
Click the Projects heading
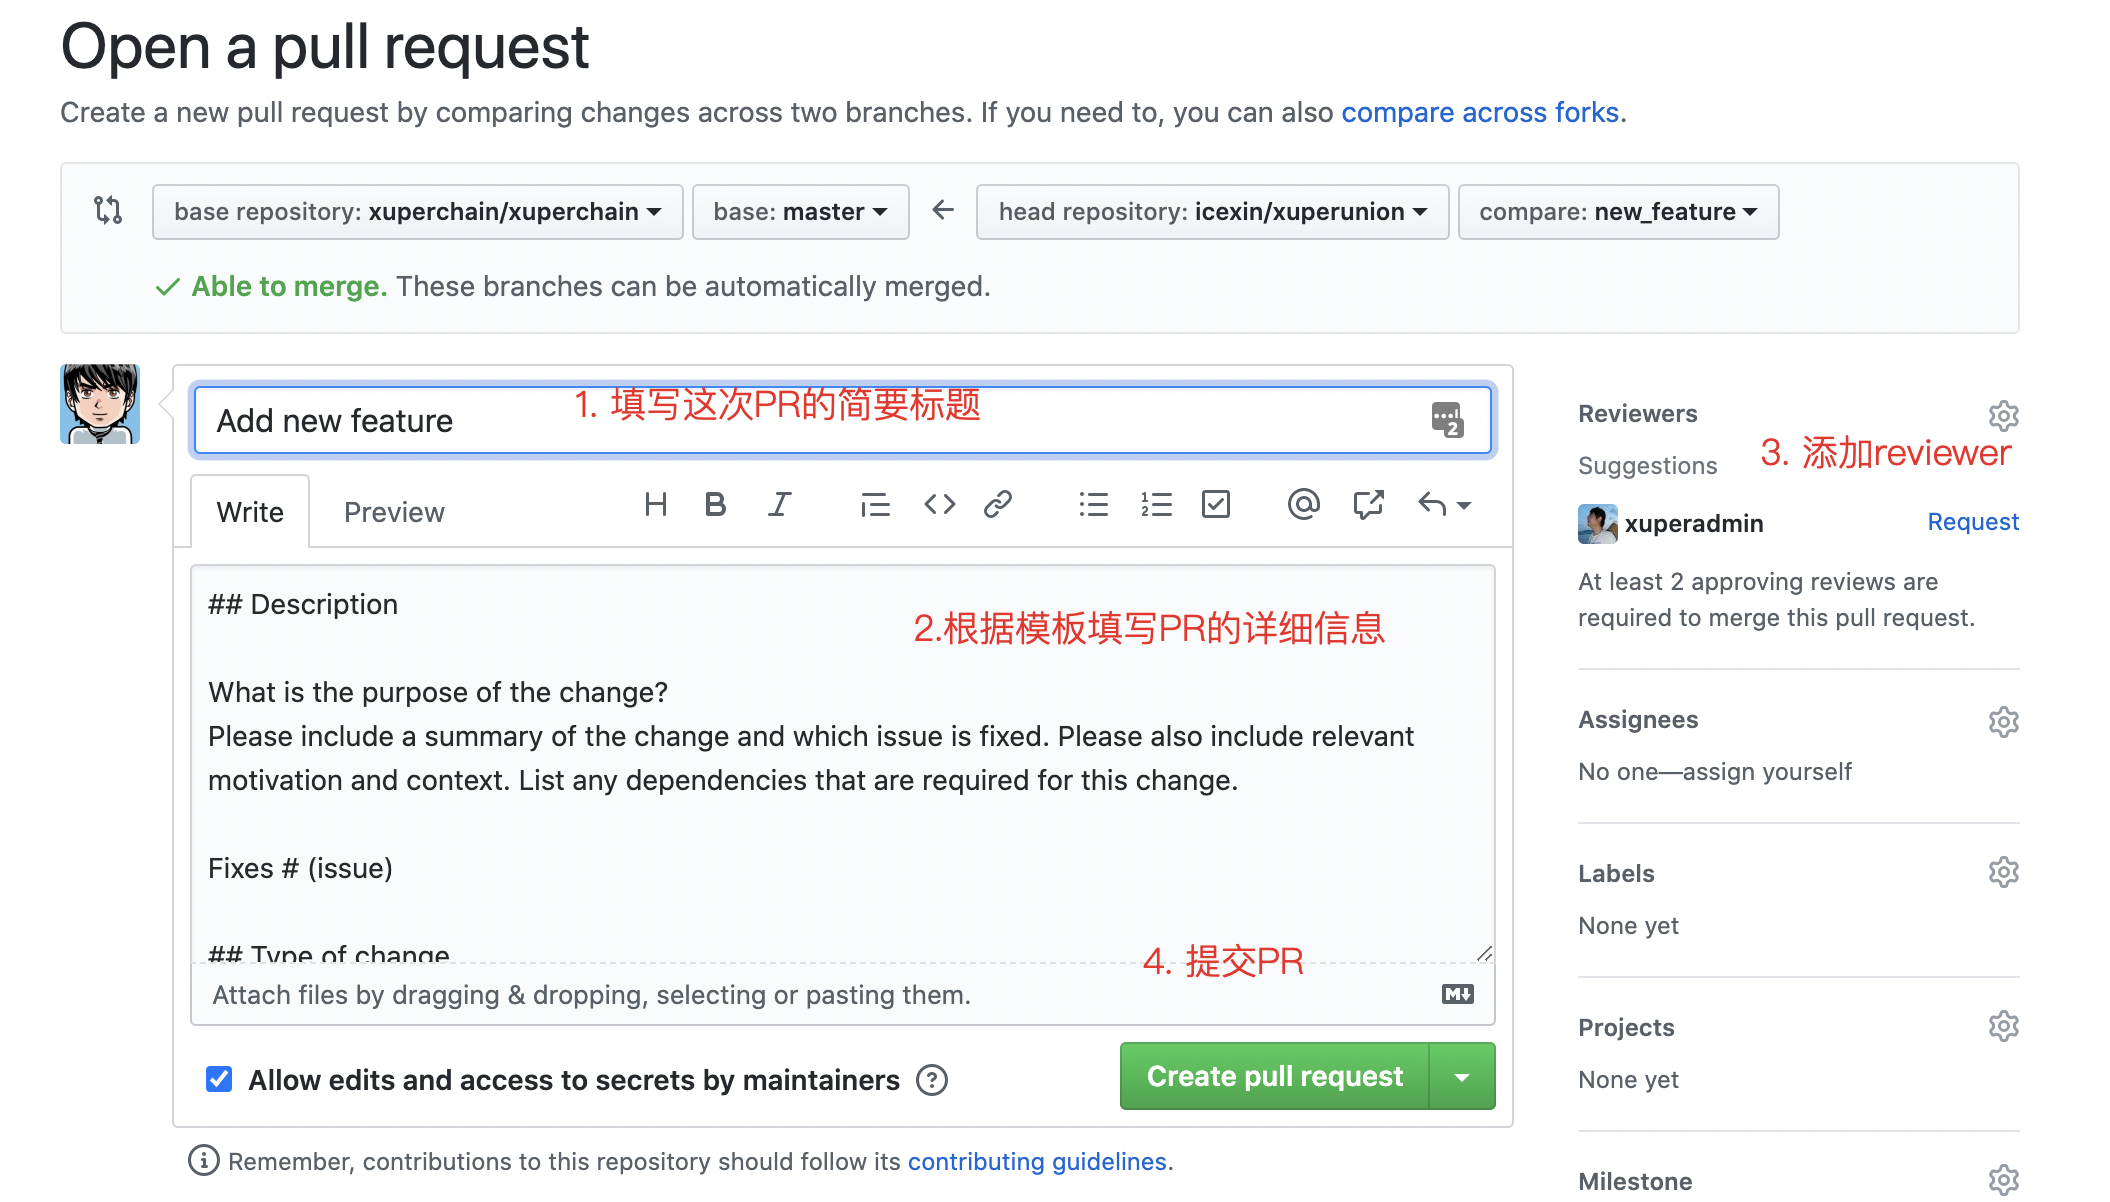[1626, 1028]
